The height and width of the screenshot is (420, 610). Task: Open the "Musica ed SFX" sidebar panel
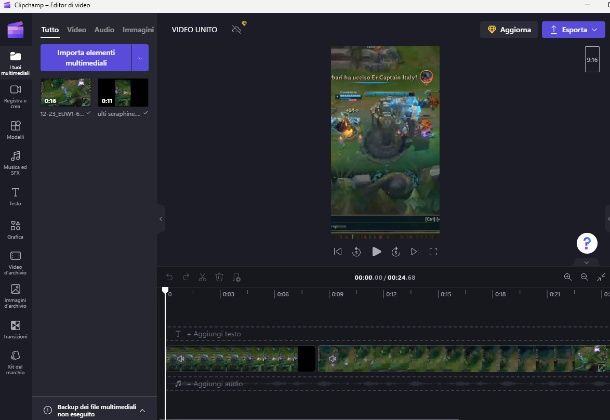(x=15, y=163)
